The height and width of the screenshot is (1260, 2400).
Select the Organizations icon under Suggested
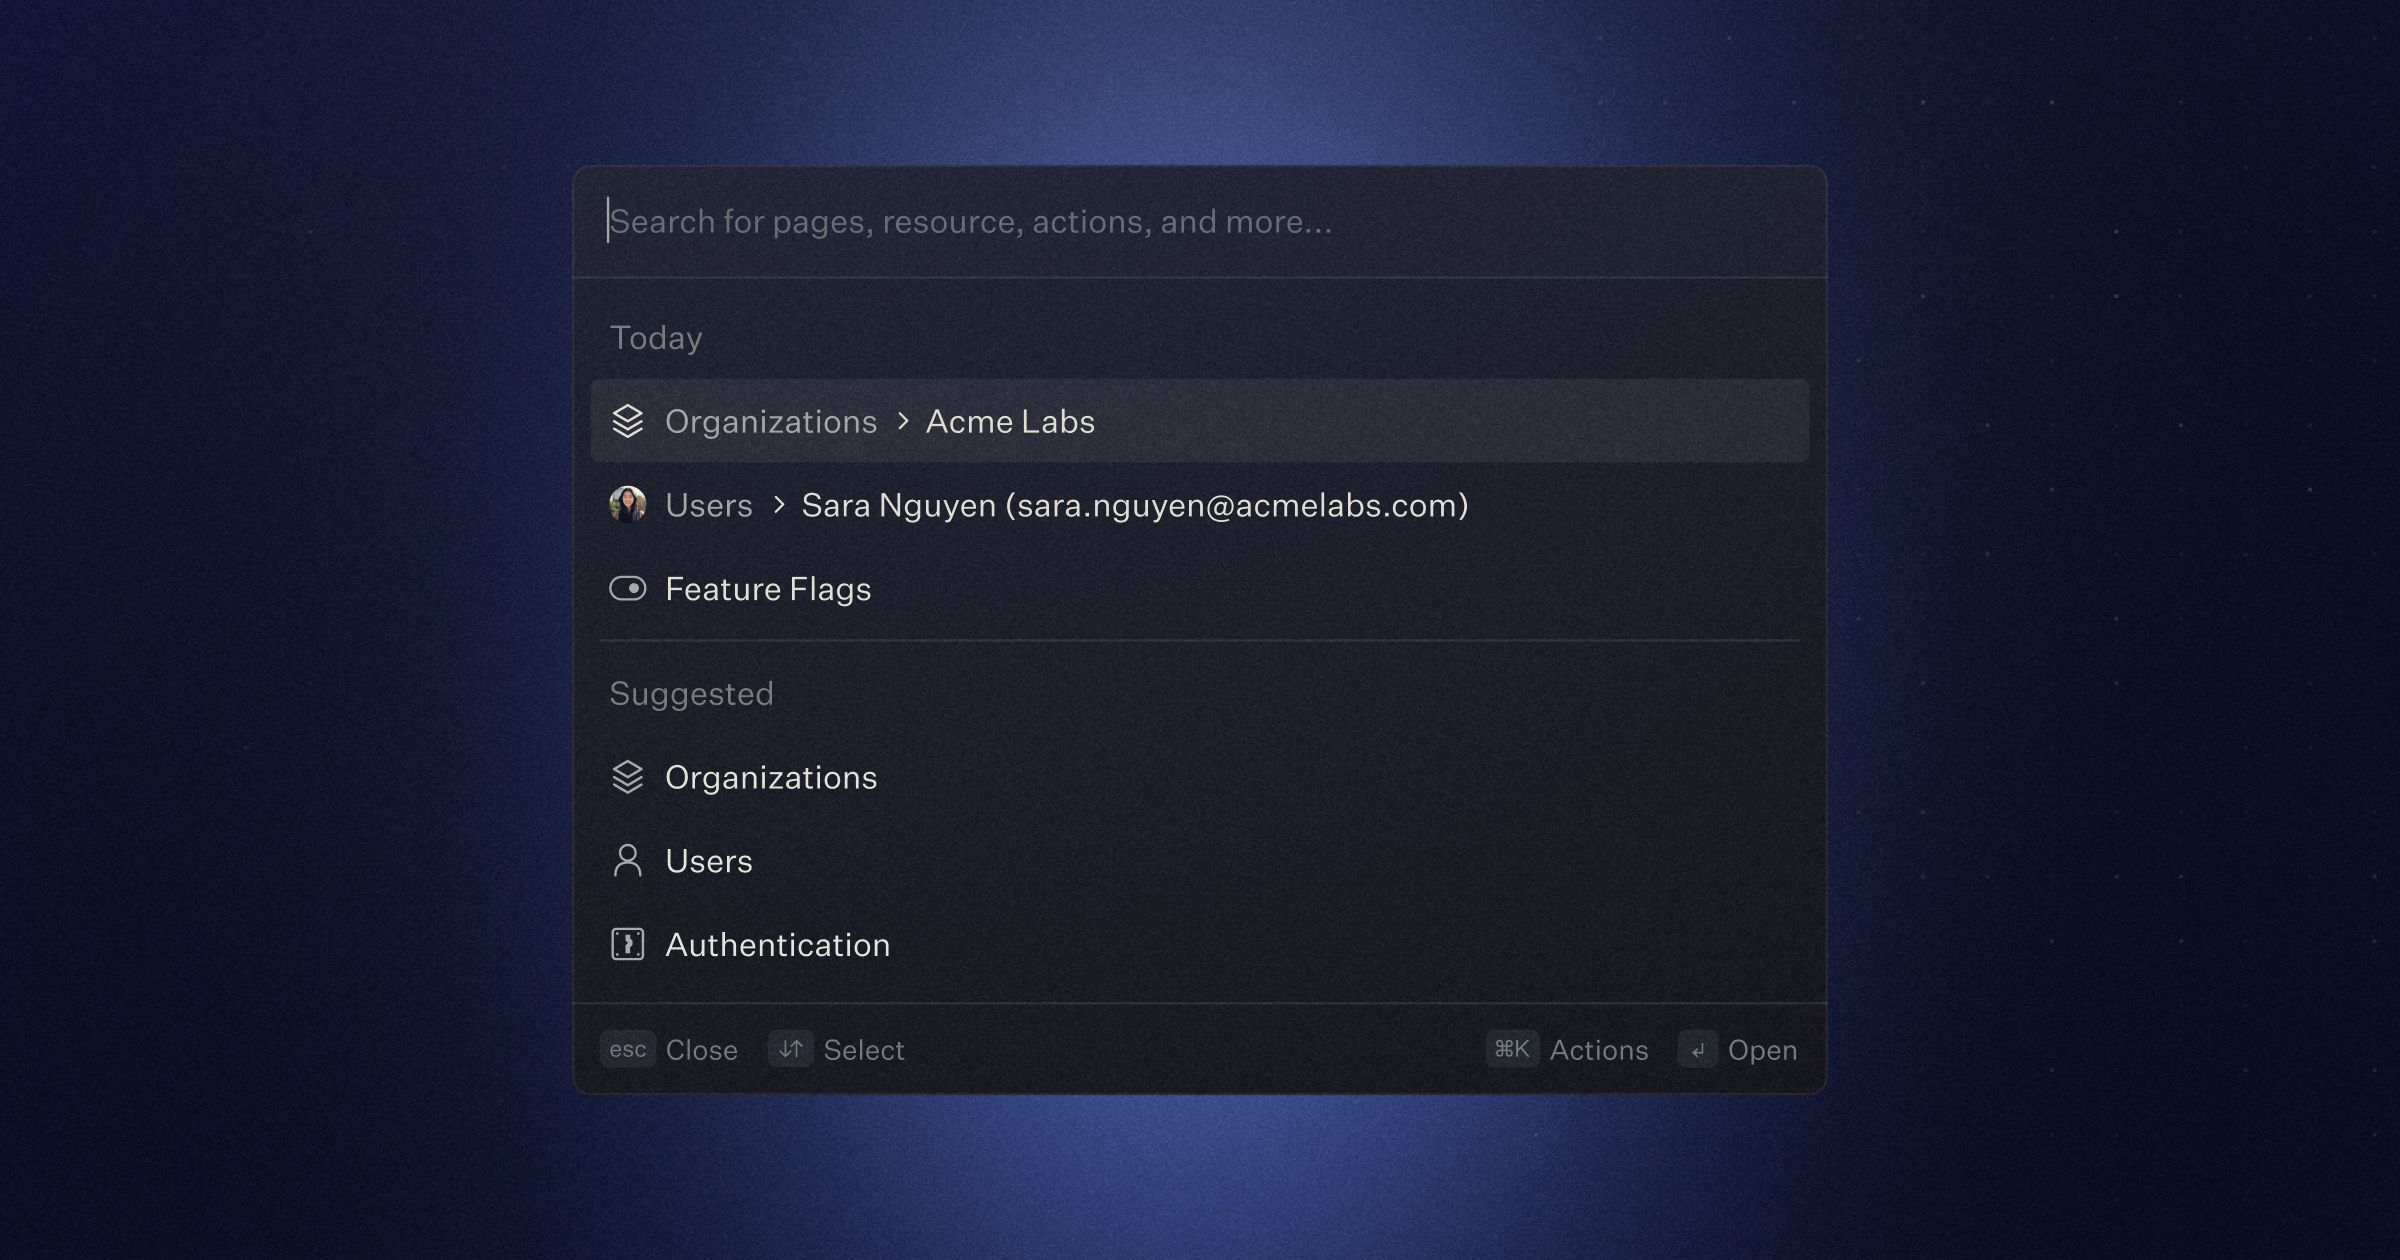(630, 777)
